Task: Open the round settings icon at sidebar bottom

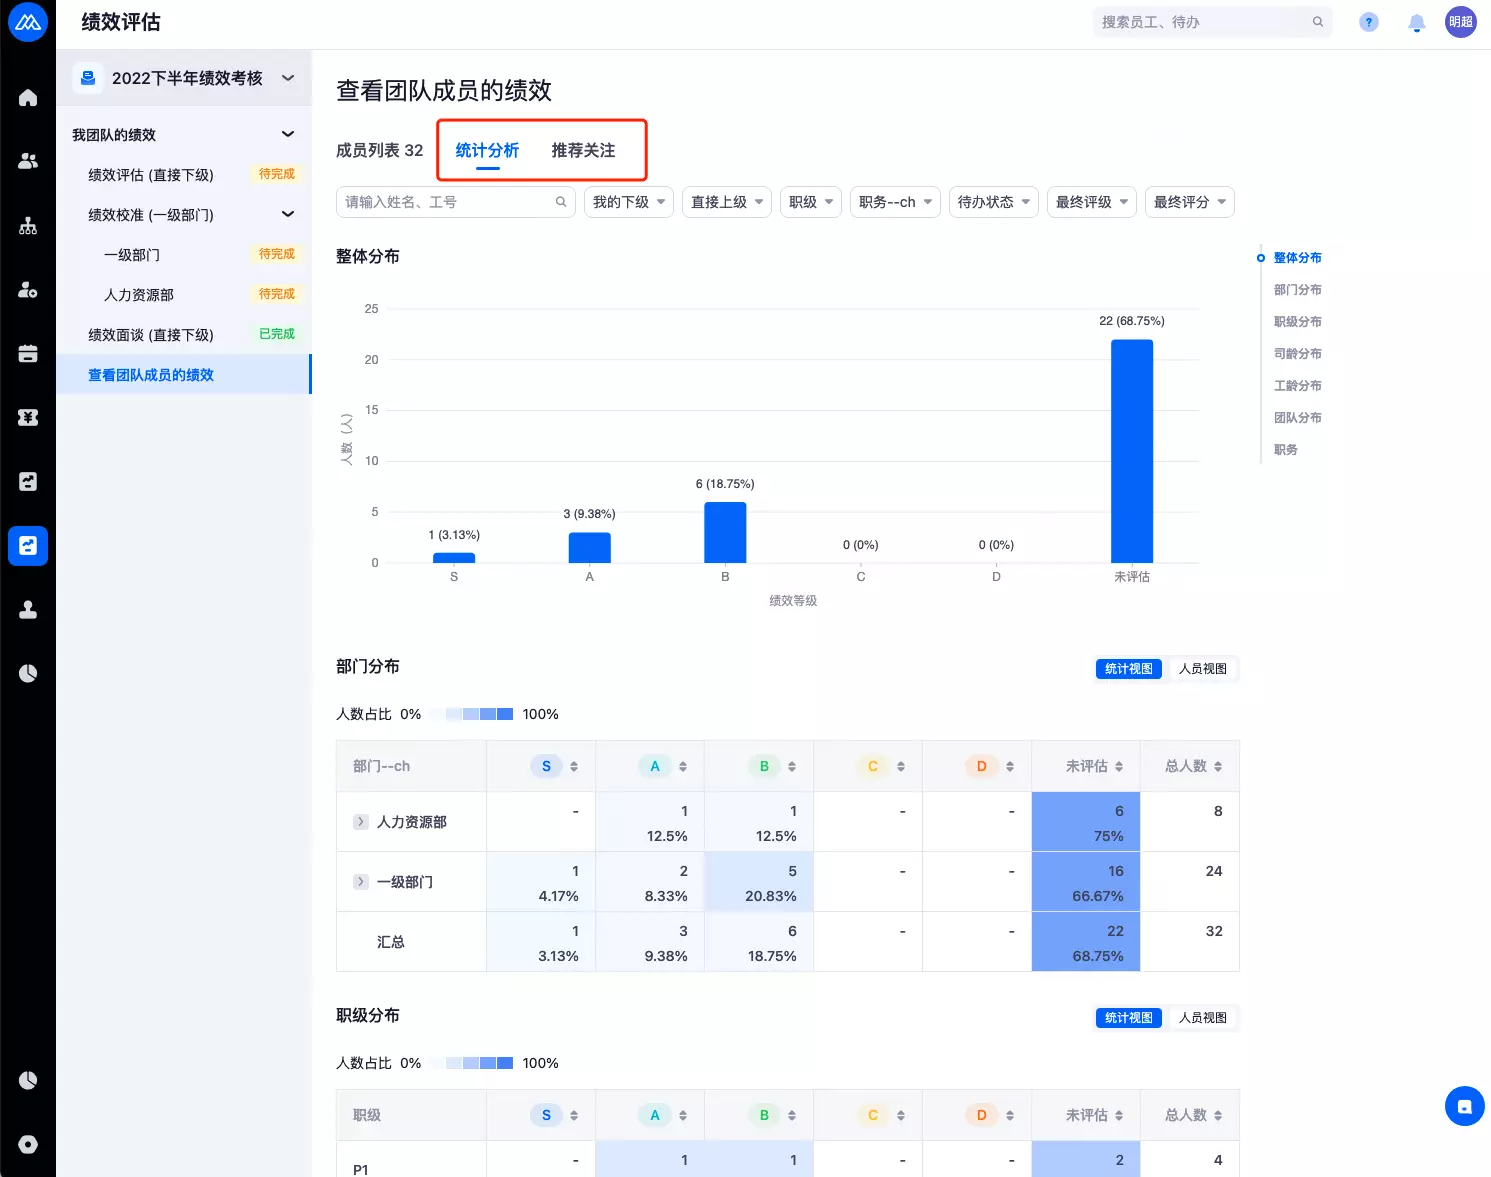Action: [28, 1145]
